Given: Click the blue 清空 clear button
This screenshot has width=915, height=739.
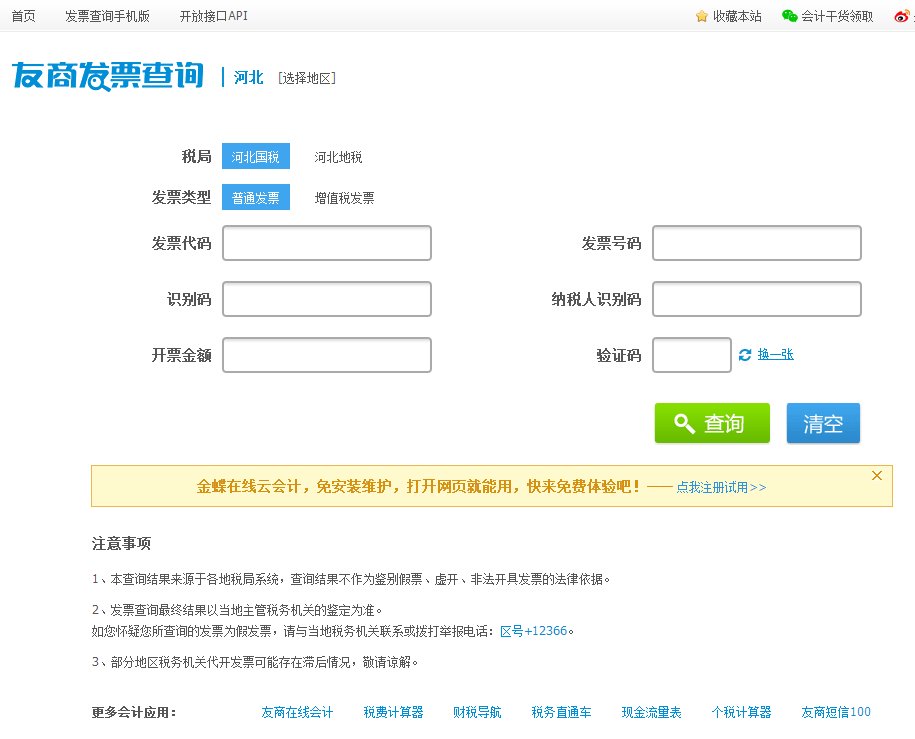Looking at the screenshot, I should (823, 423).
